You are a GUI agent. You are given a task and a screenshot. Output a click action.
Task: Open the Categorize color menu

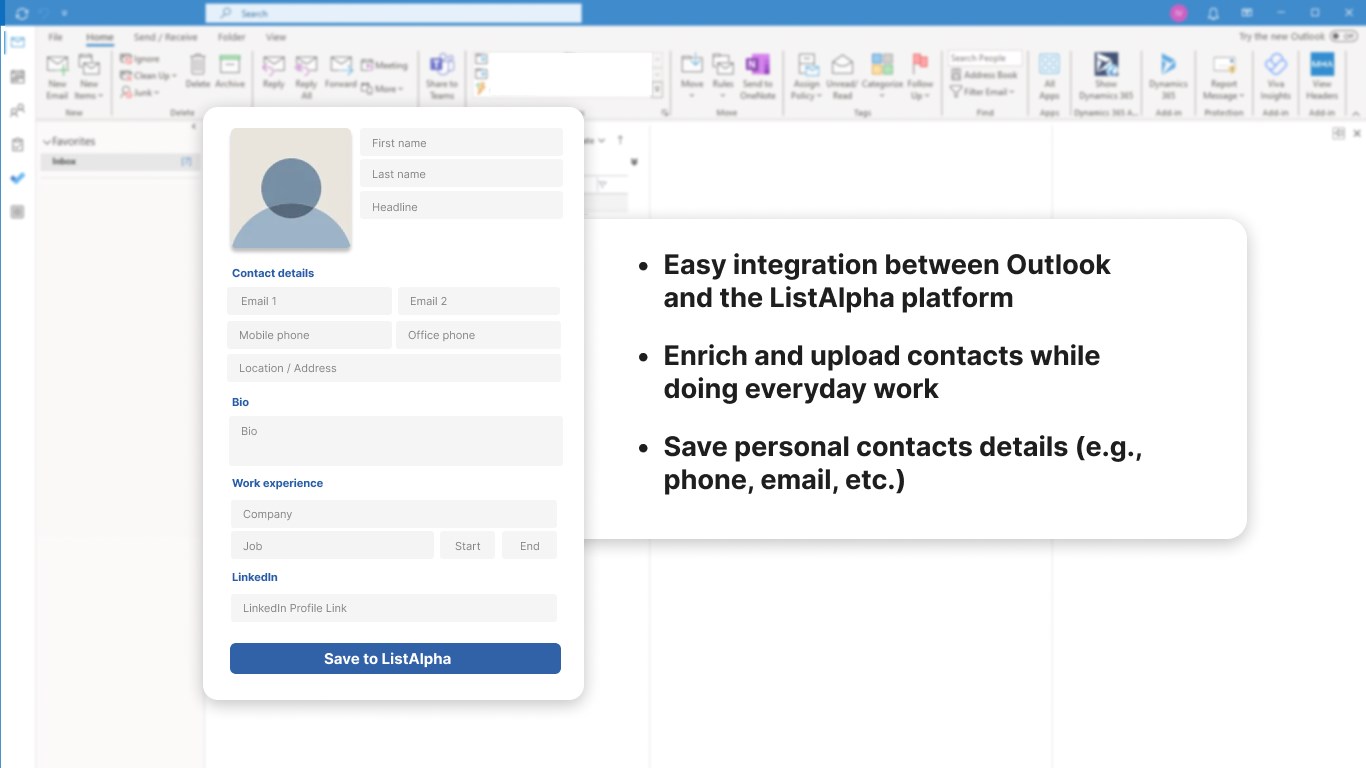pyautogui.click(x=882, y=76)
